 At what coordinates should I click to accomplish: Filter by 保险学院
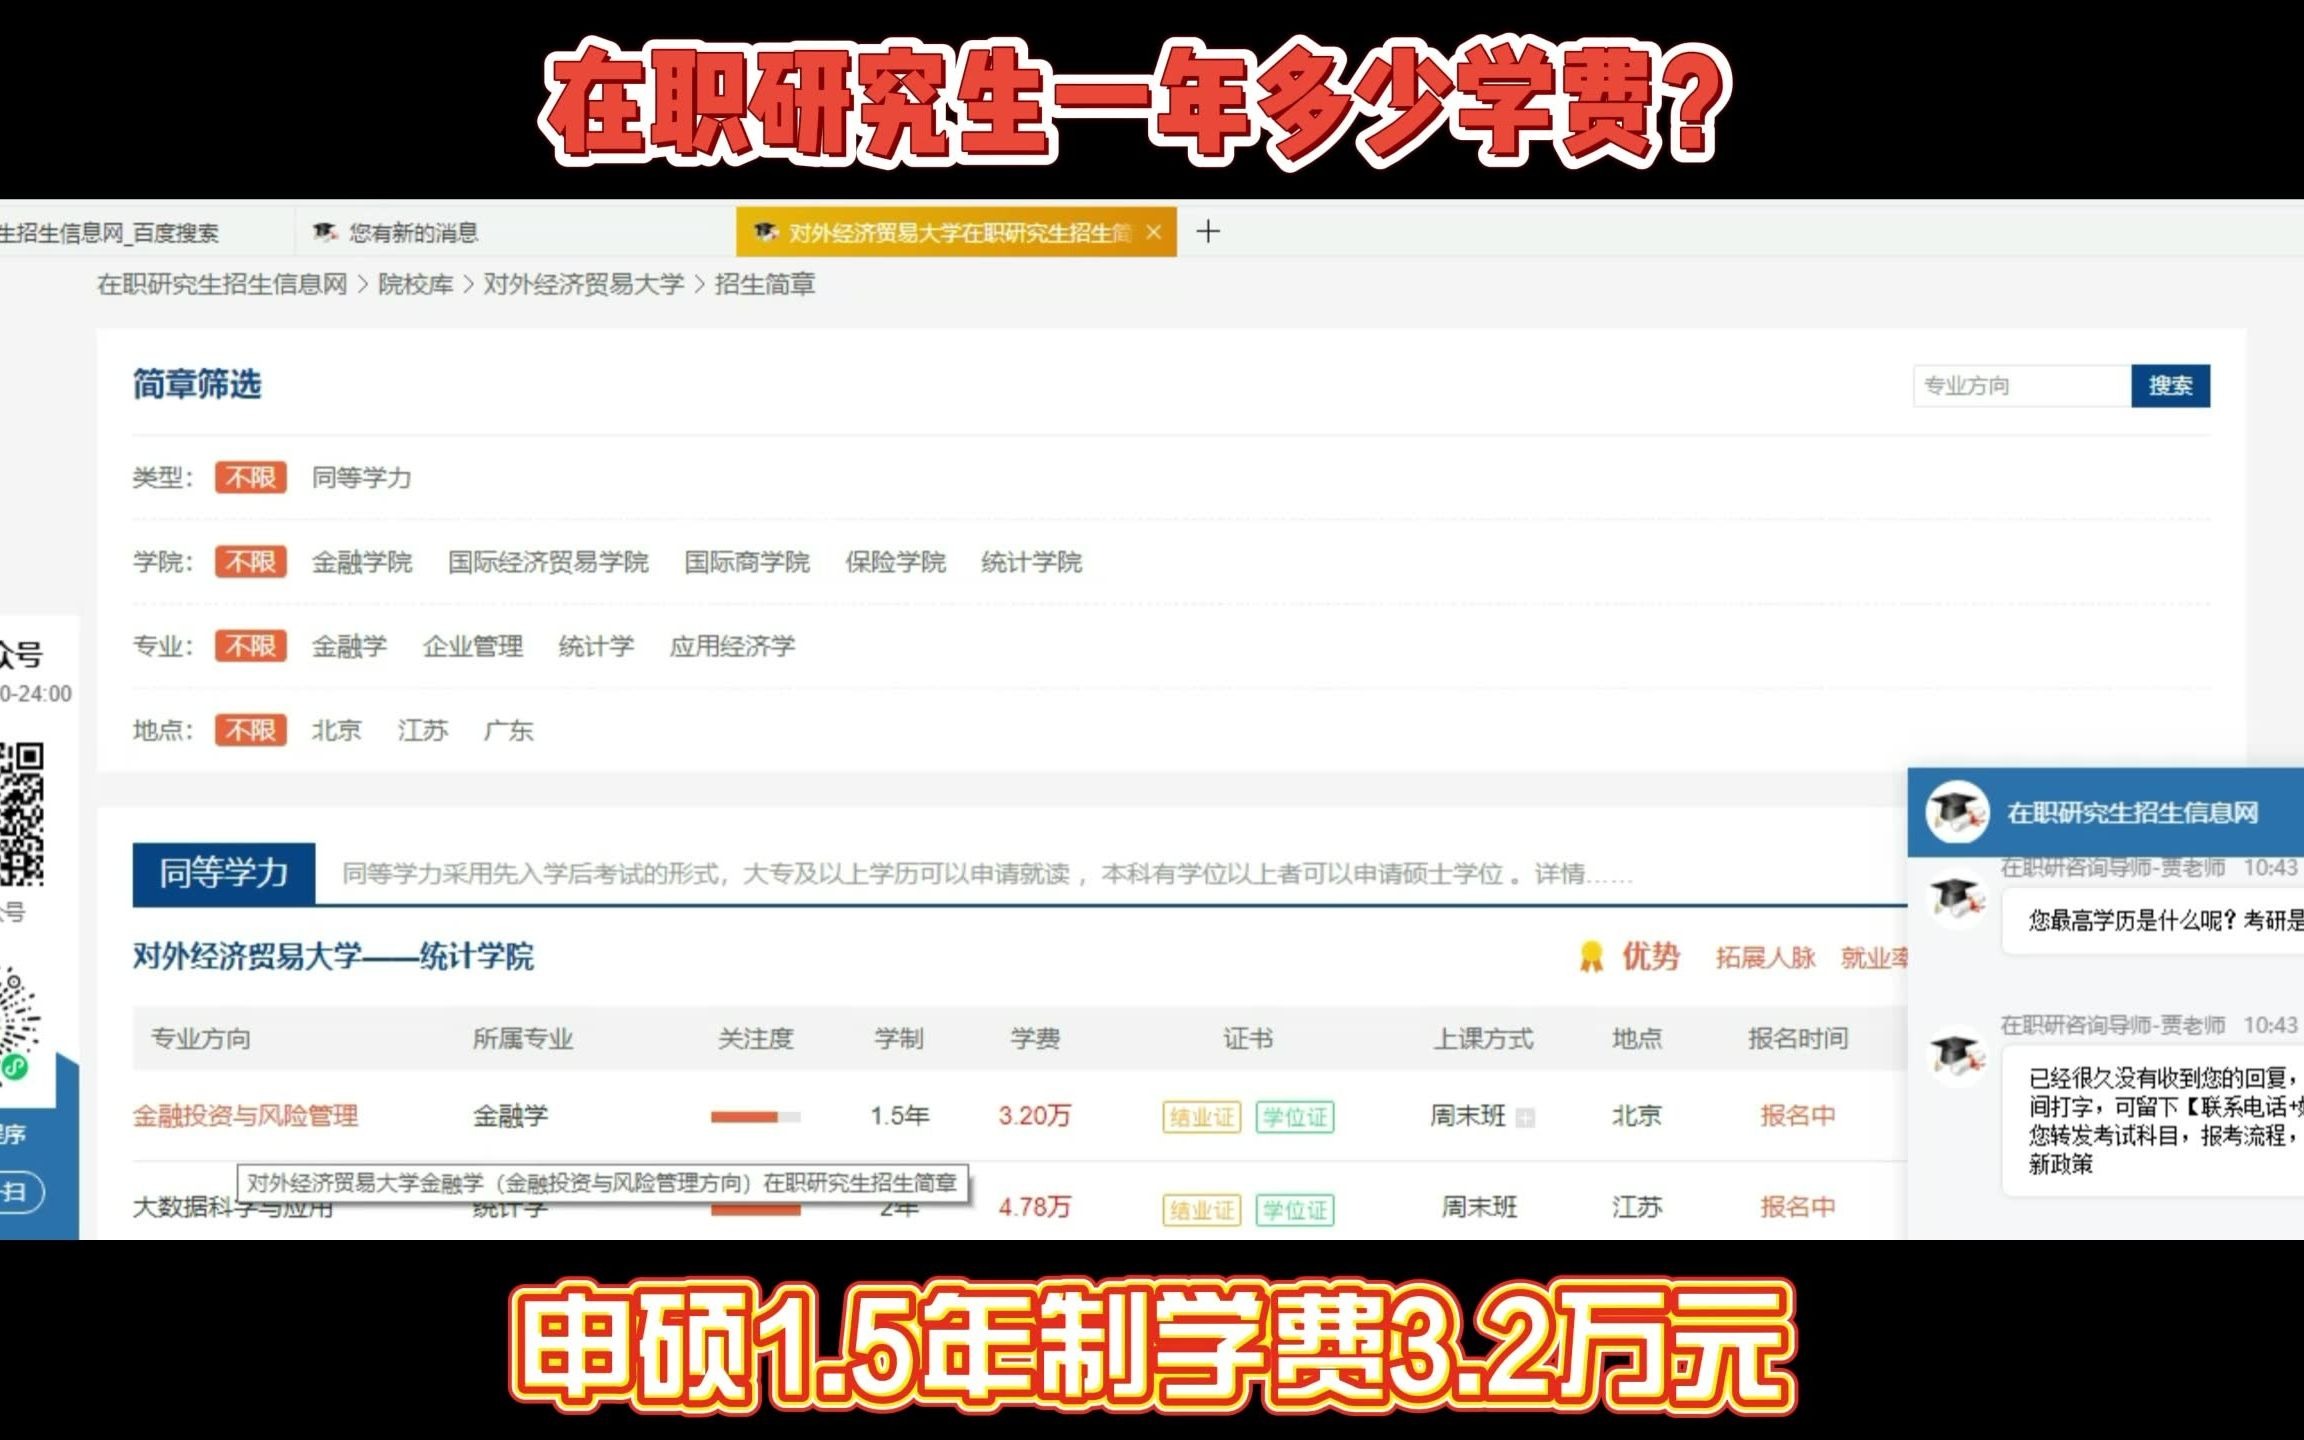coord(895,562)
